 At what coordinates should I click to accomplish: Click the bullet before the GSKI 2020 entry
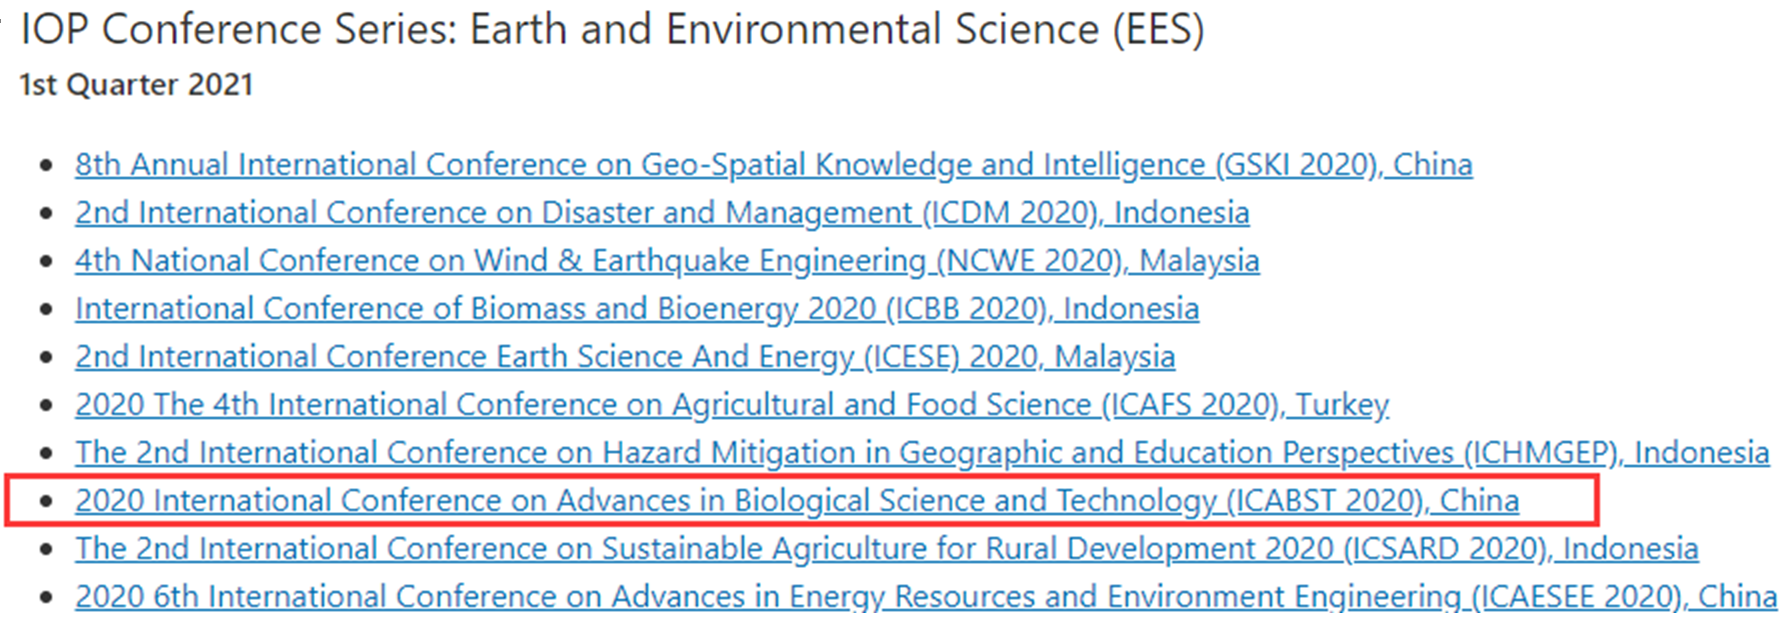point(45,166)
